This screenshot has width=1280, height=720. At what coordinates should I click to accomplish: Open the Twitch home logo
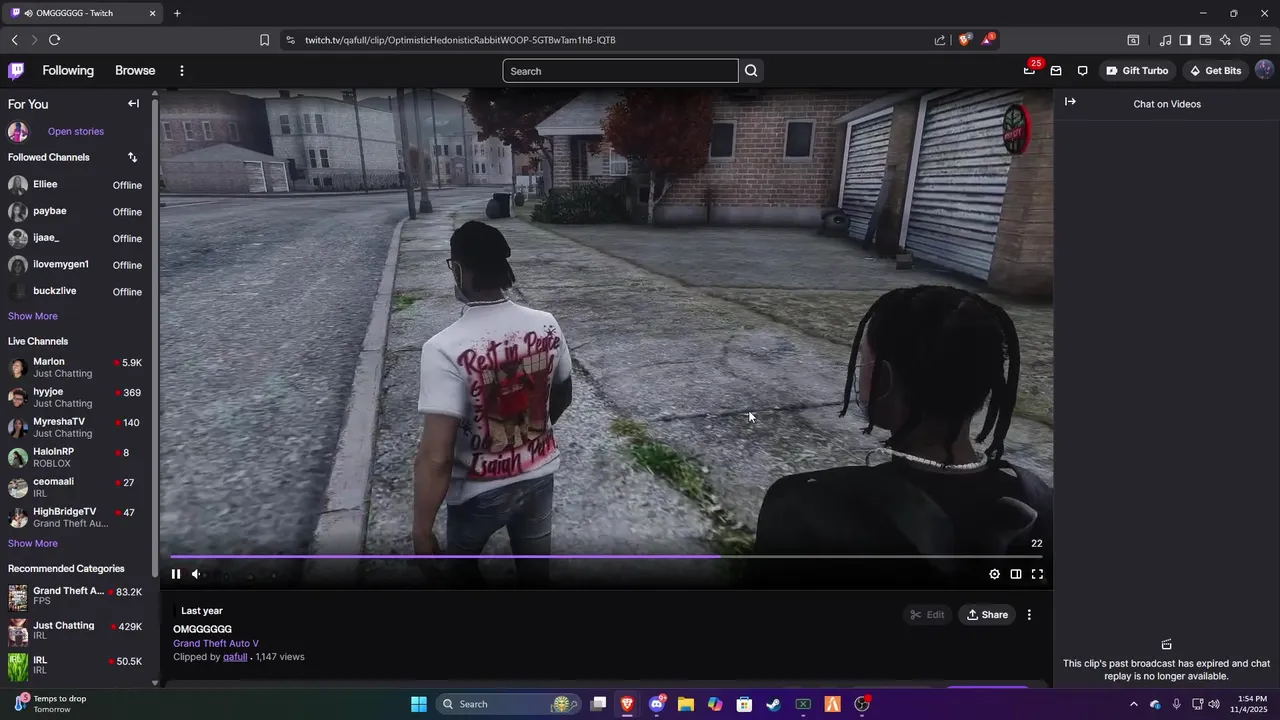click(x=16, y=71)
